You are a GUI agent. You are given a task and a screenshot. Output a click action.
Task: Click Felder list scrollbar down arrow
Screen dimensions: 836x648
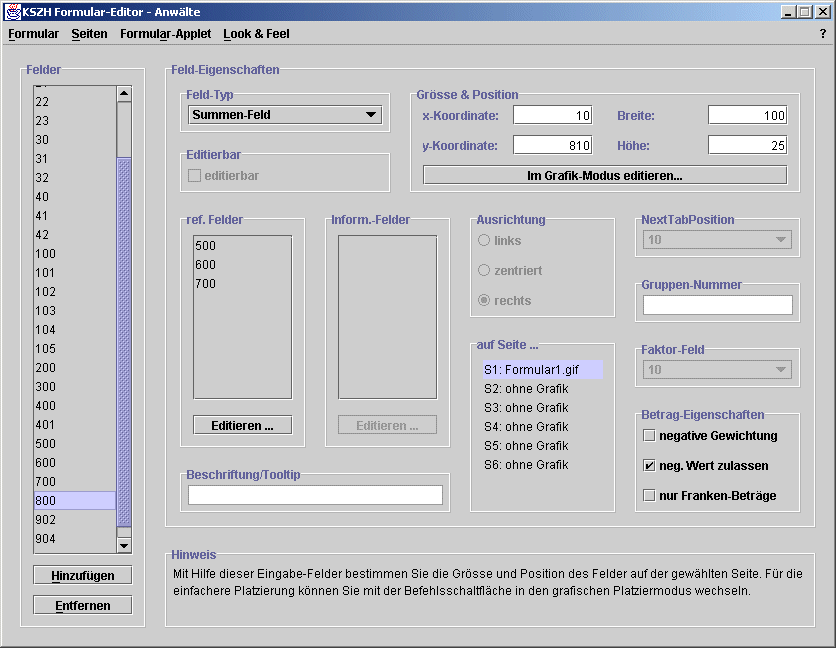pos(124,545)
